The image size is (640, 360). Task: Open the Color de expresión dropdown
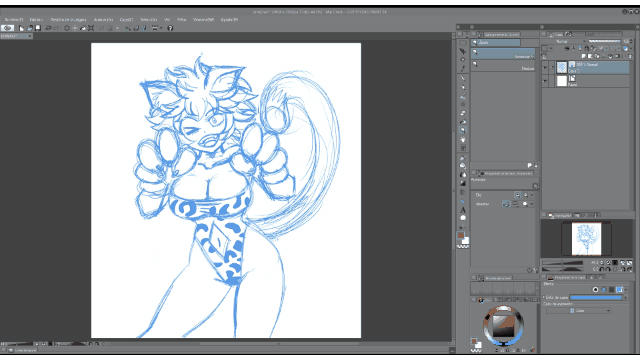click(579, 311)
